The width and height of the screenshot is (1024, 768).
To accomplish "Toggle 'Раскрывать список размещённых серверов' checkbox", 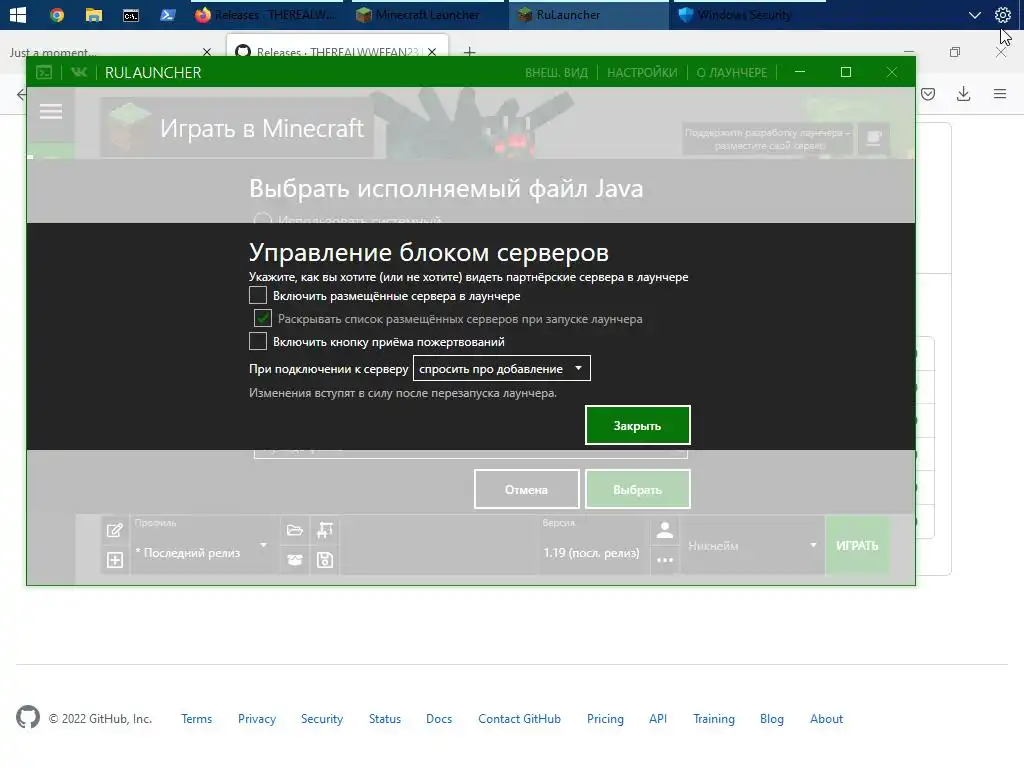I will tap(263, 318).
